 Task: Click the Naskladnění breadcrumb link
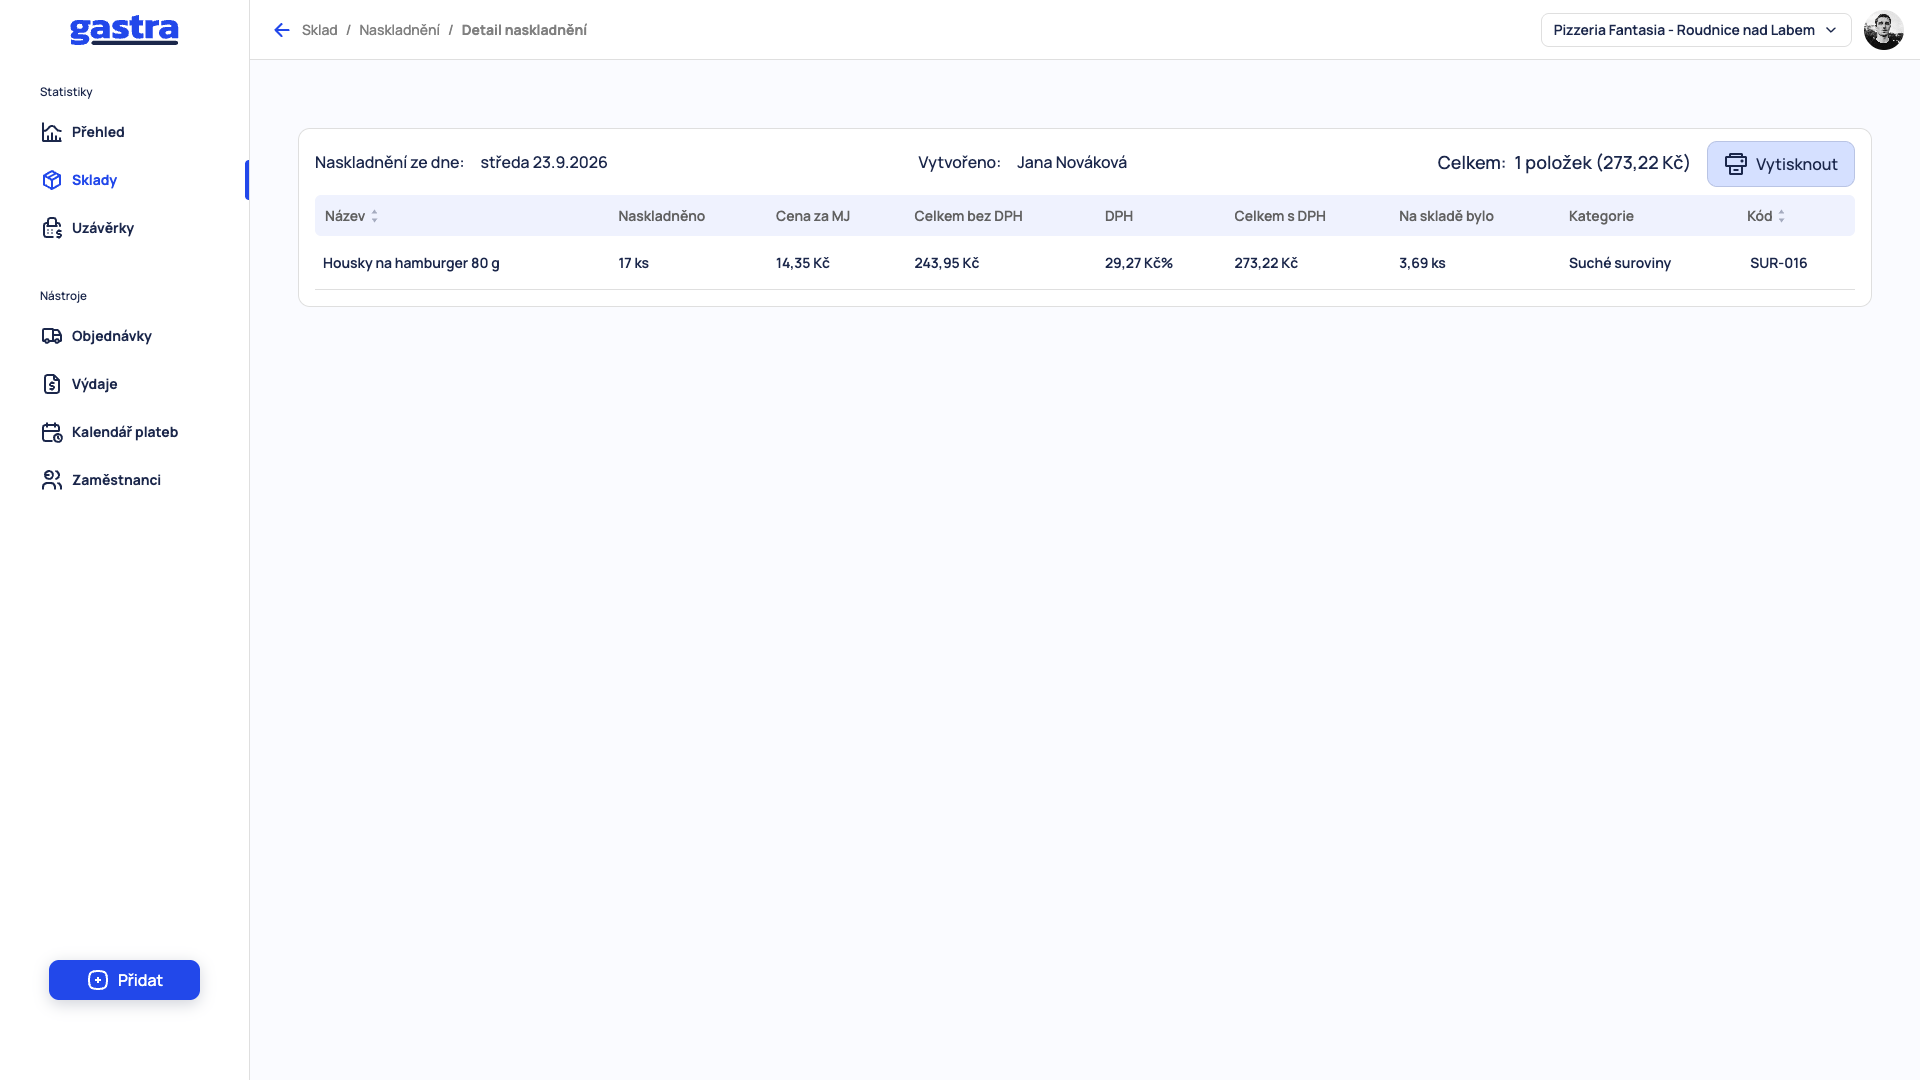tap(399, 30)
